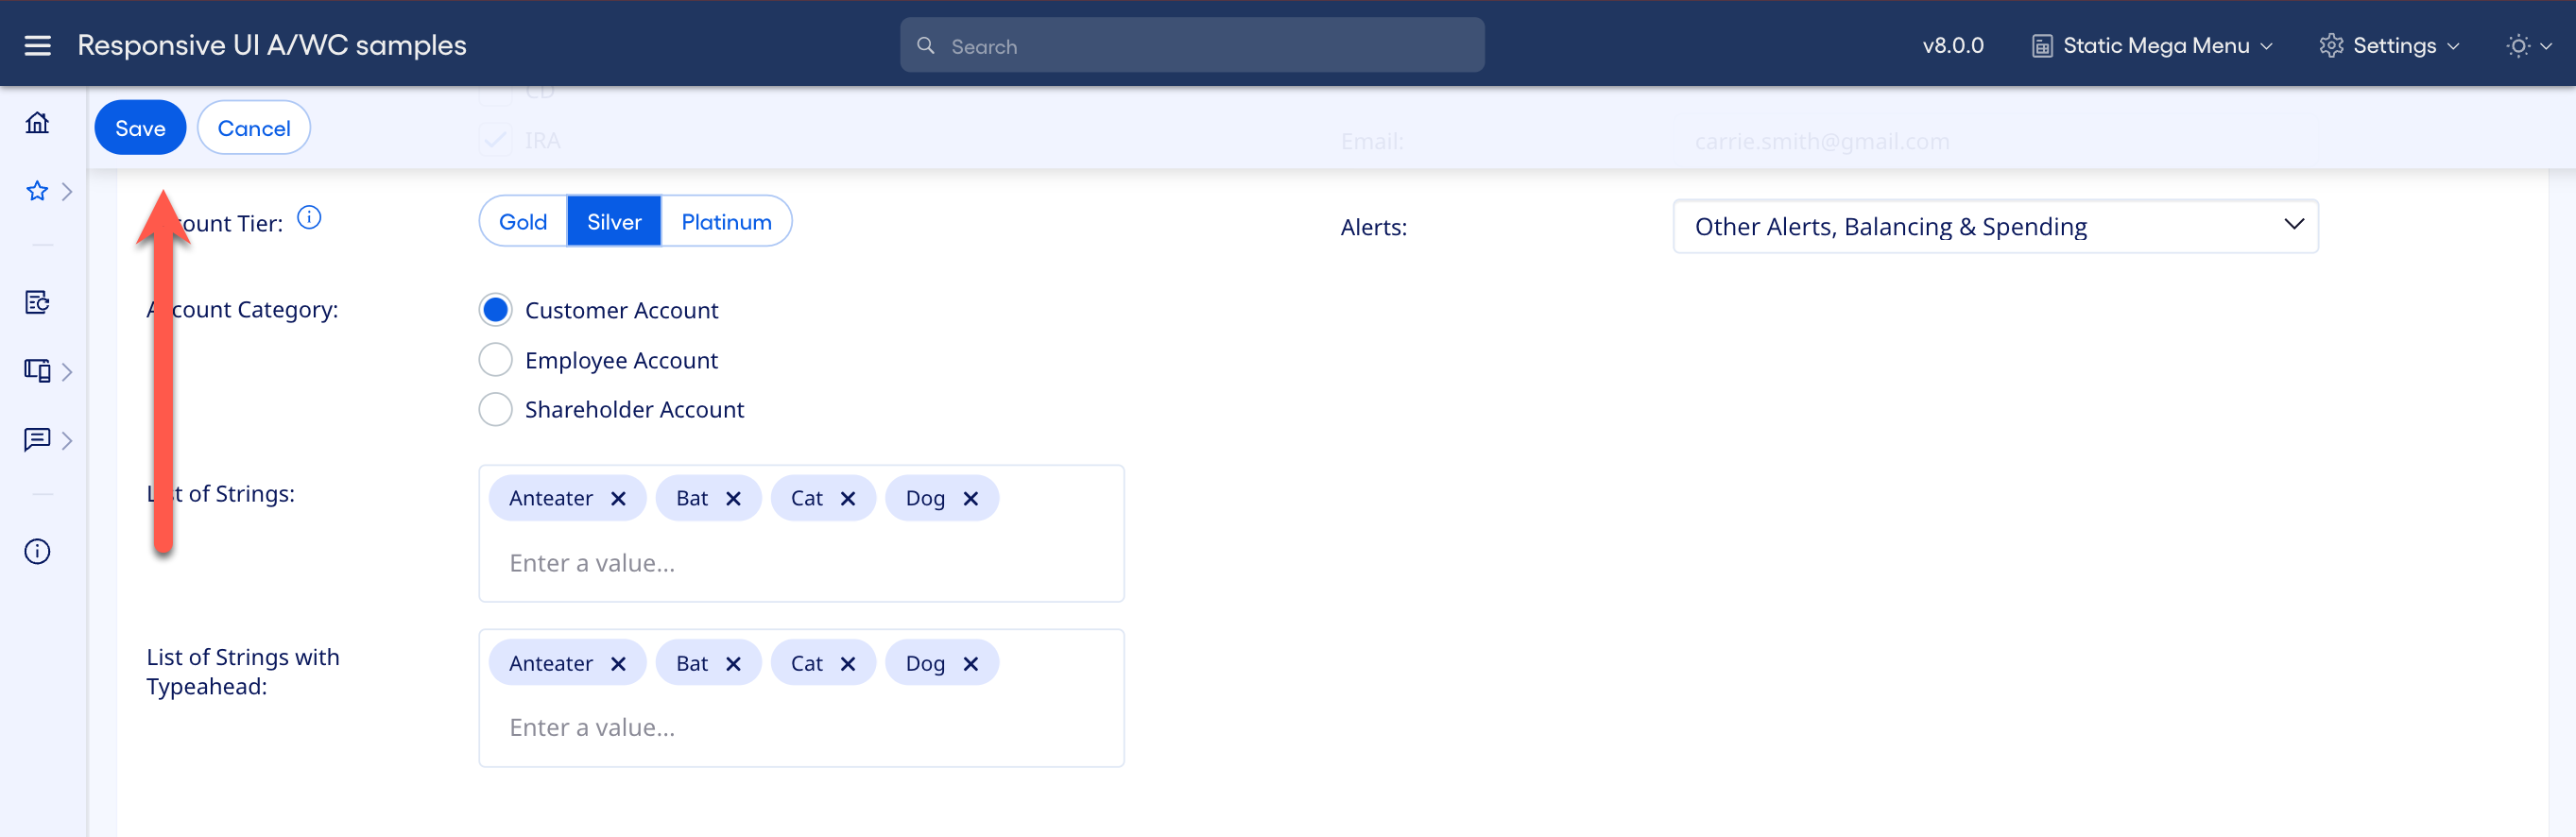The width and height of the screenshot is (2576, 837).
Task: Click the info tooltip icon beside Account Tier
Action: pyautogui.click(x=311, y=217)
